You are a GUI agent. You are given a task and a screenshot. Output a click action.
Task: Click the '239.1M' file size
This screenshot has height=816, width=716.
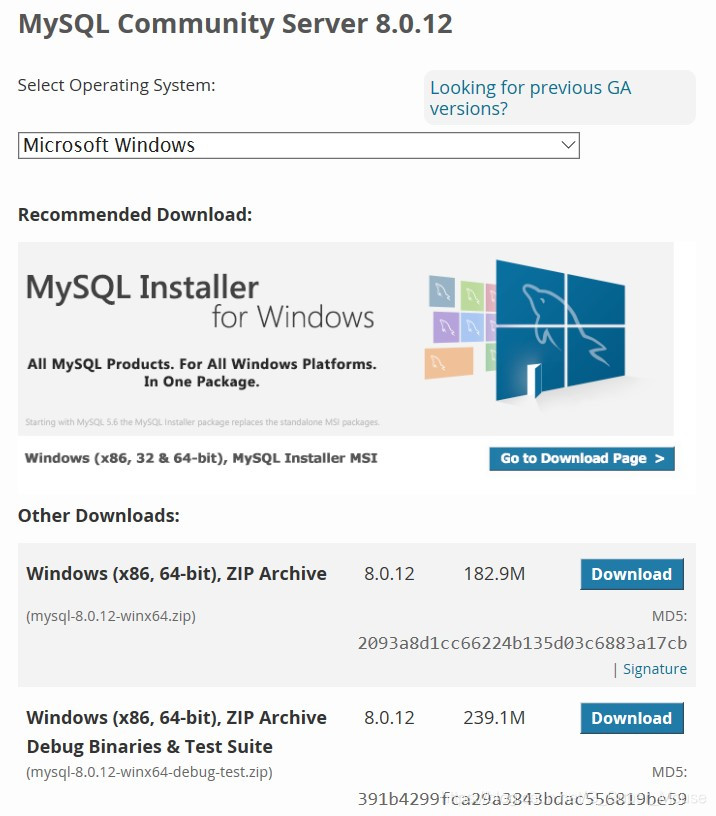pyautogui.click(x=494, y=718)
